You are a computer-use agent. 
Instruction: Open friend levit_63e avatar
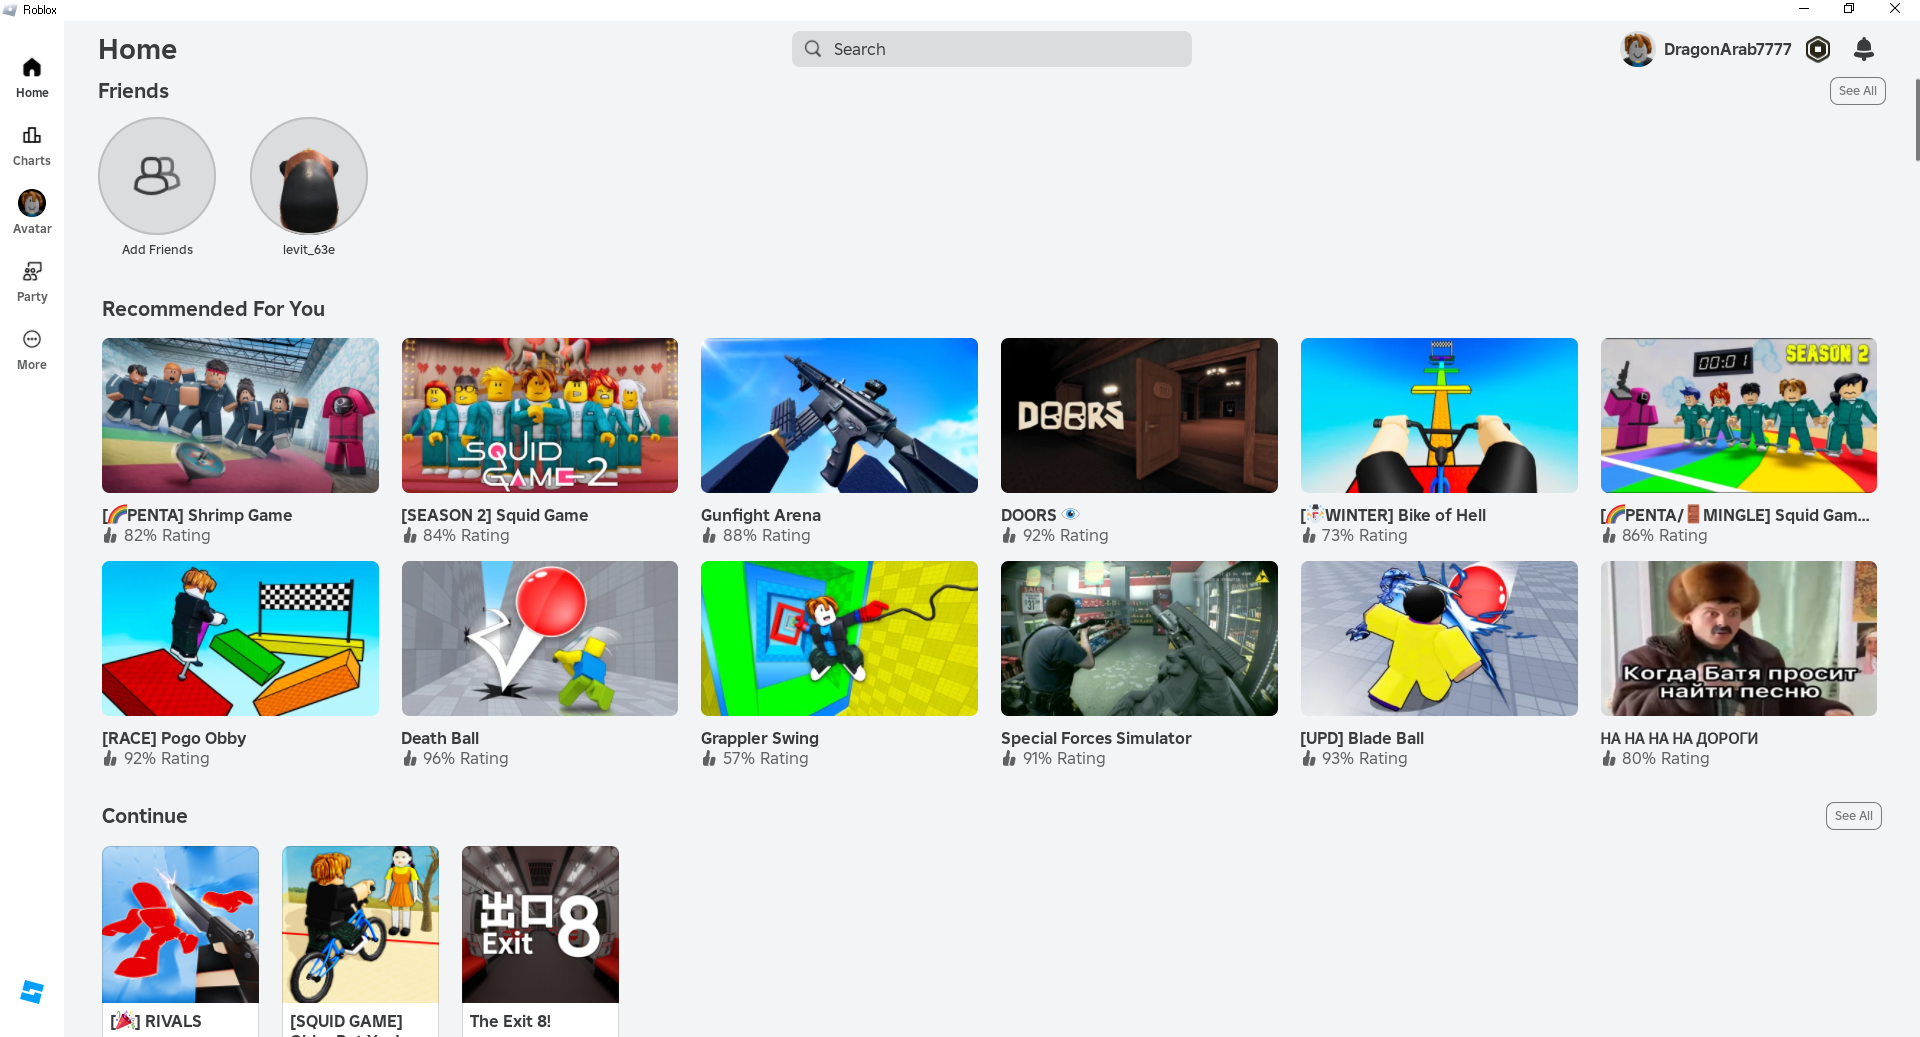[309, 176]
